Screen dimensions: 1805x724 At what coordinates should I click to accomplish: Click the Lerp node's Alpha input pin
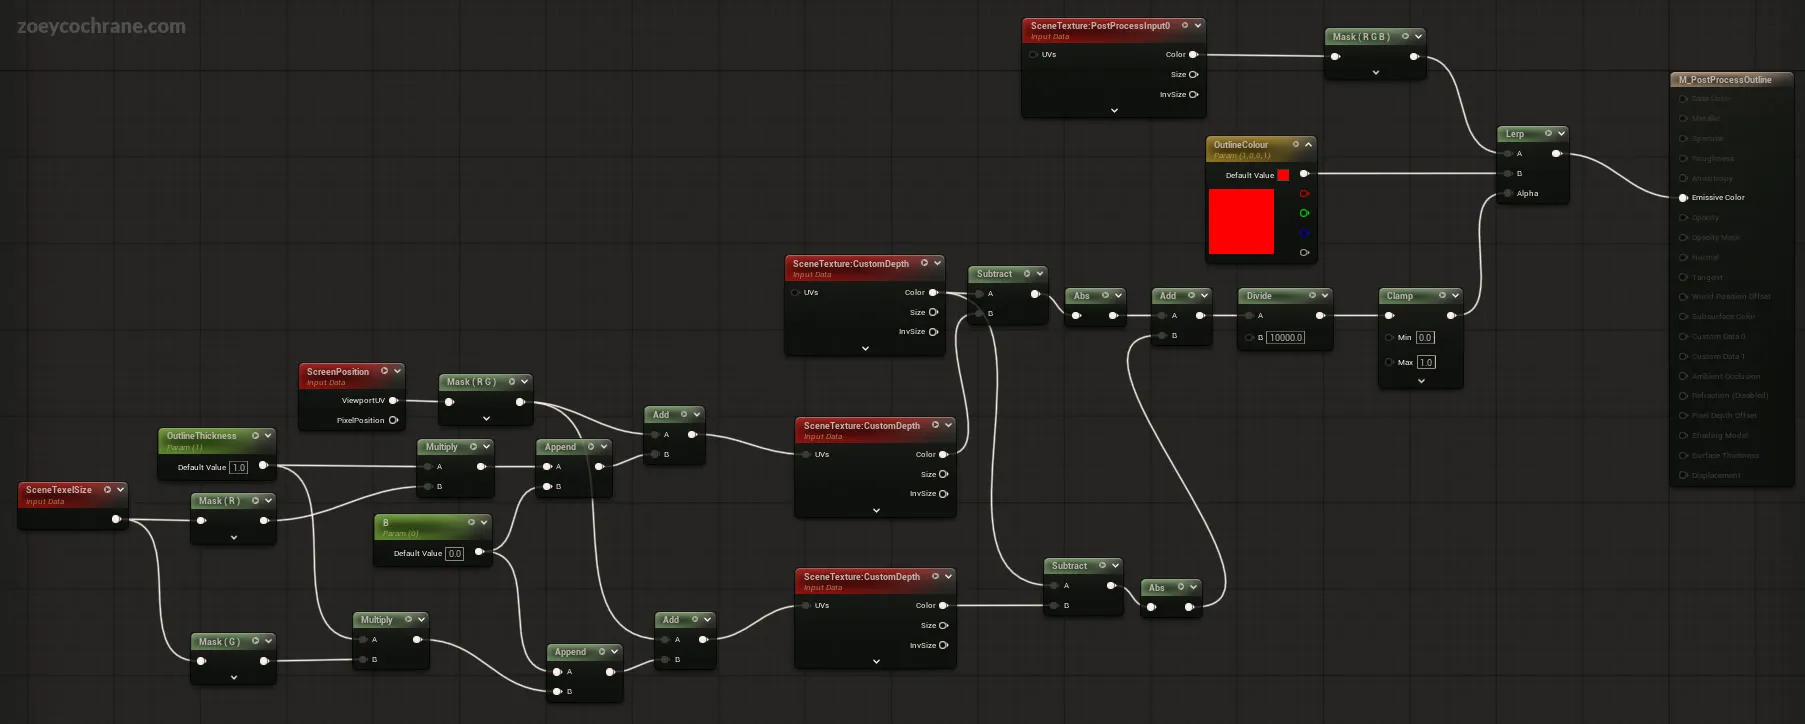coord(1508,194)
